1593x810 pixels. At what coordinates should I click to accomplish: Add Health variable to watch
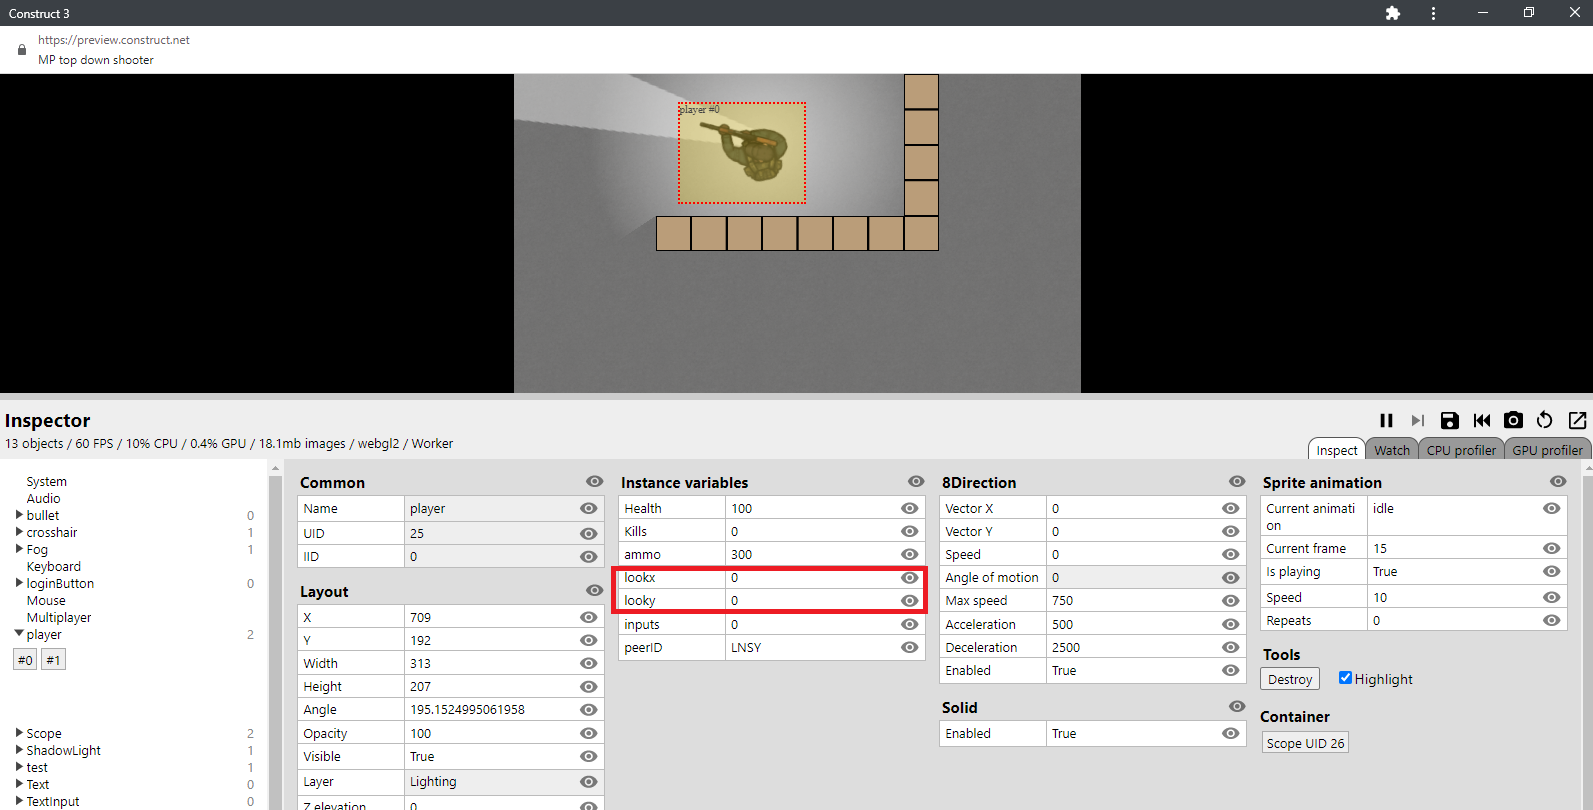point(909,508)
